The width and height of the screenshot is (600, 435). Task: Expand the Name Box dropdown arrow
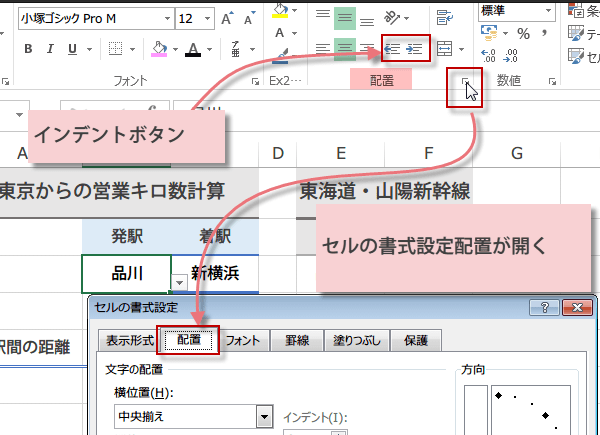[x=19, y=114]
